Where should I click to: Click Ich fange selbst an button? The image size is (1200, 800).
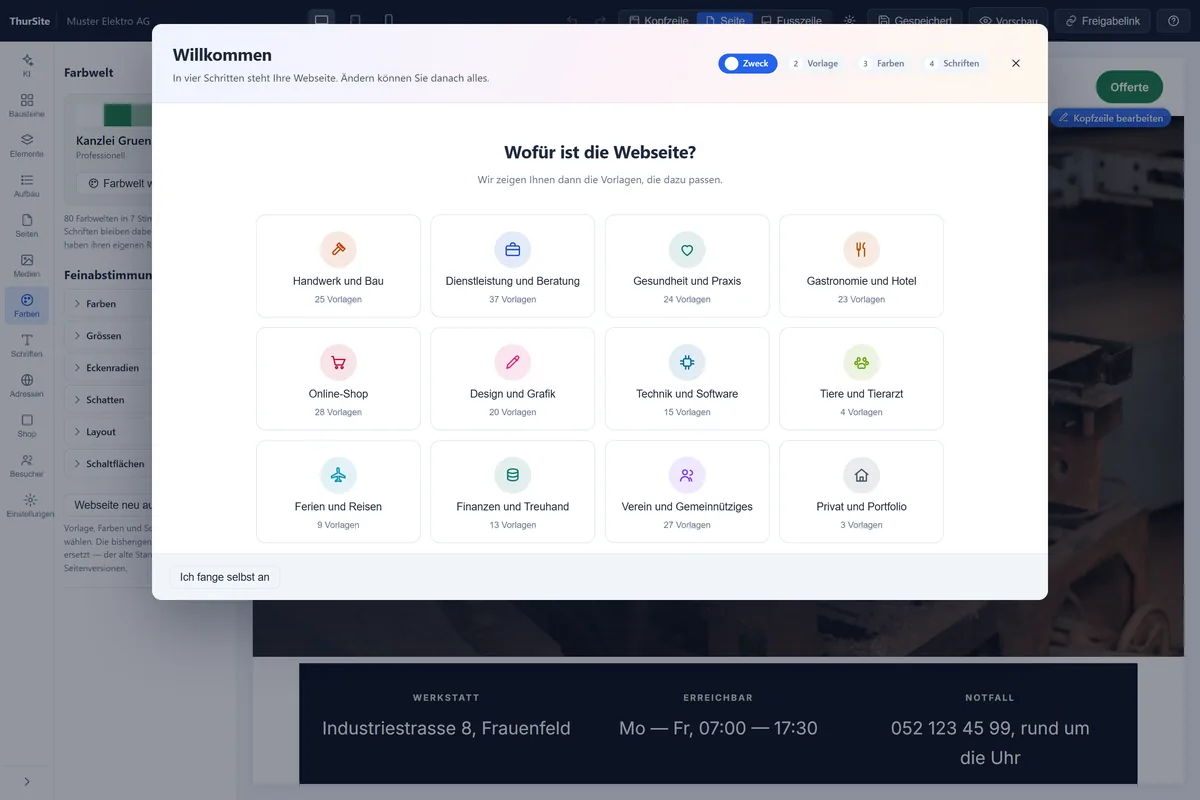(225, 577)
